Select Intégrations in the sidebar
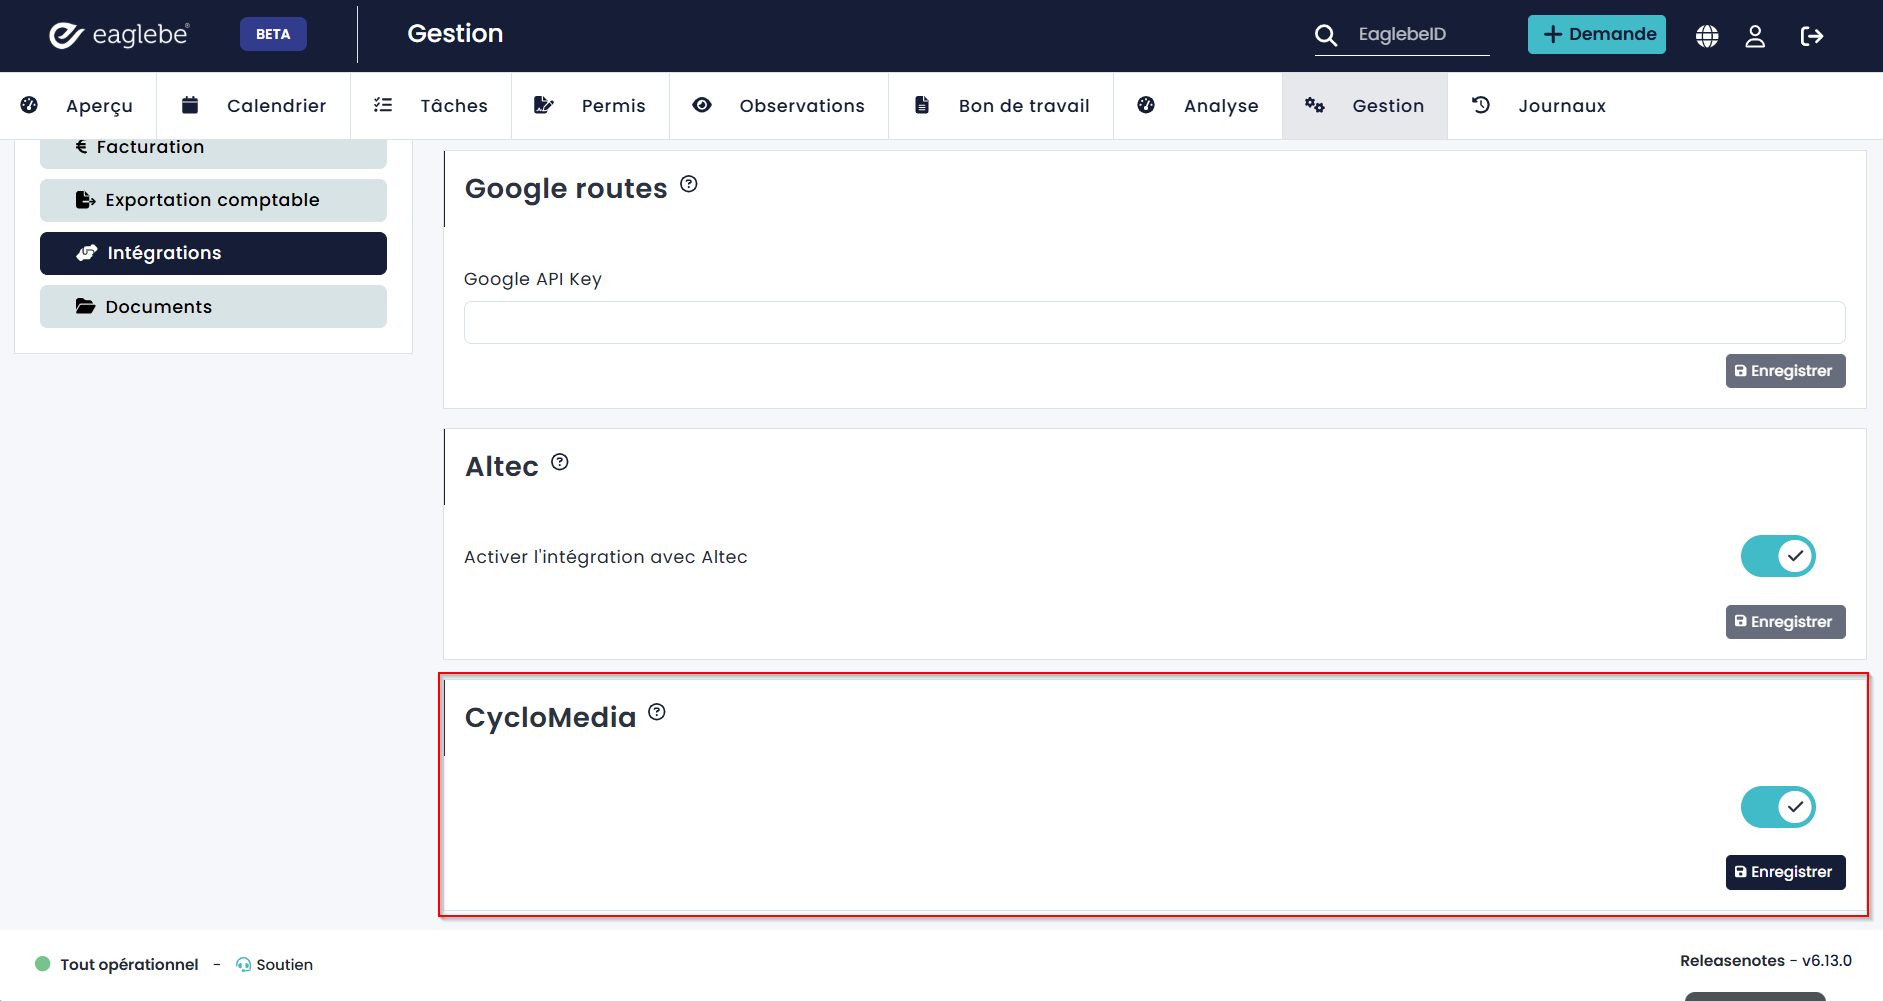Viewport: 1883px width, 1001px height. pos(213,253)
